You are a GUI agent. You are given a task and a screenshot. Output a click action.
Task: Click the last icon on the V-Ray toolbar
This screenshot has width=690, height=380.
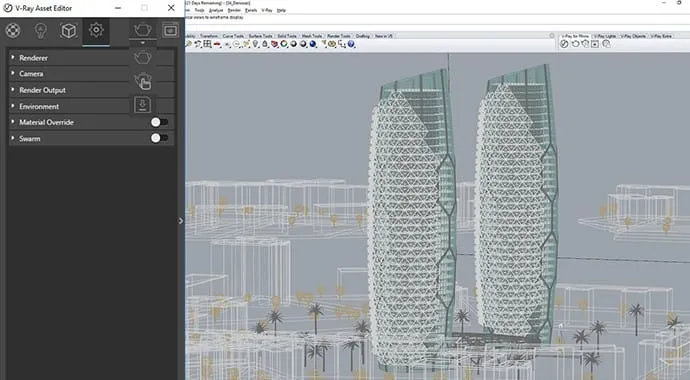[x=606, y=44]
